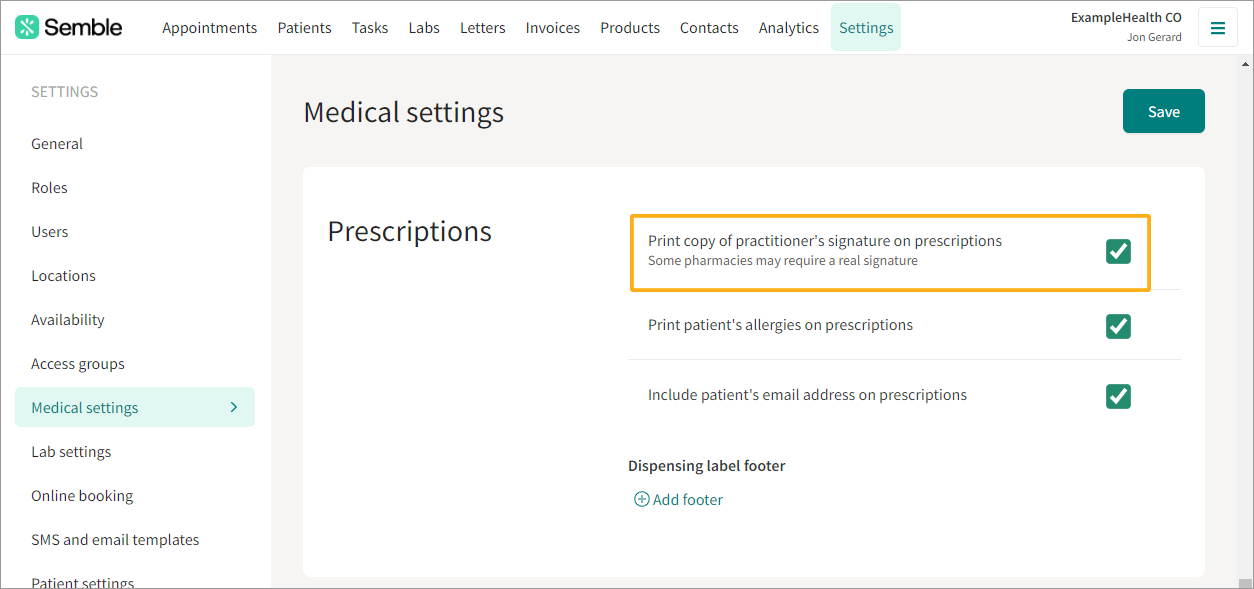Click Jon Gerard account name

(x=1155, y=37)
